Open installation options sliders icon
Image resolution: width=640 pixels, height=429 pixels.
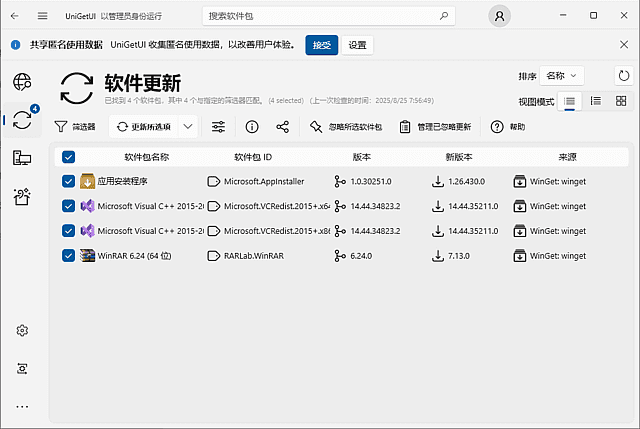coord(219,127)
